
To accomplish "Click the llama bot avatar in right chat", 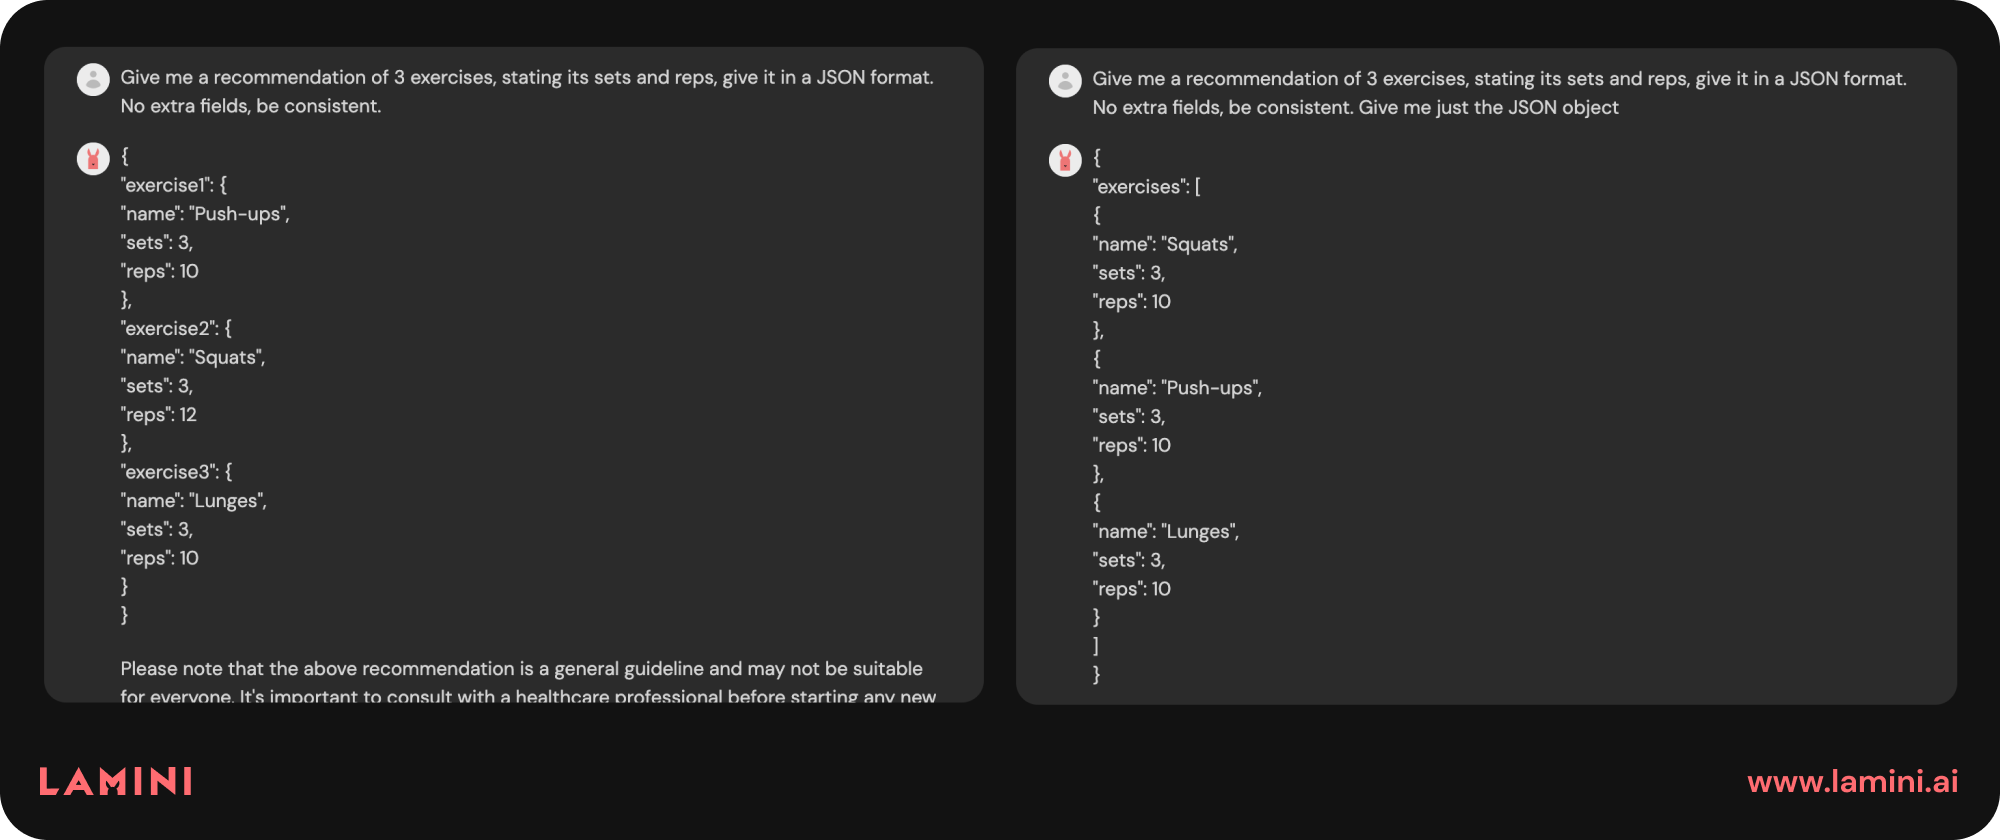I will point(1065,160).
